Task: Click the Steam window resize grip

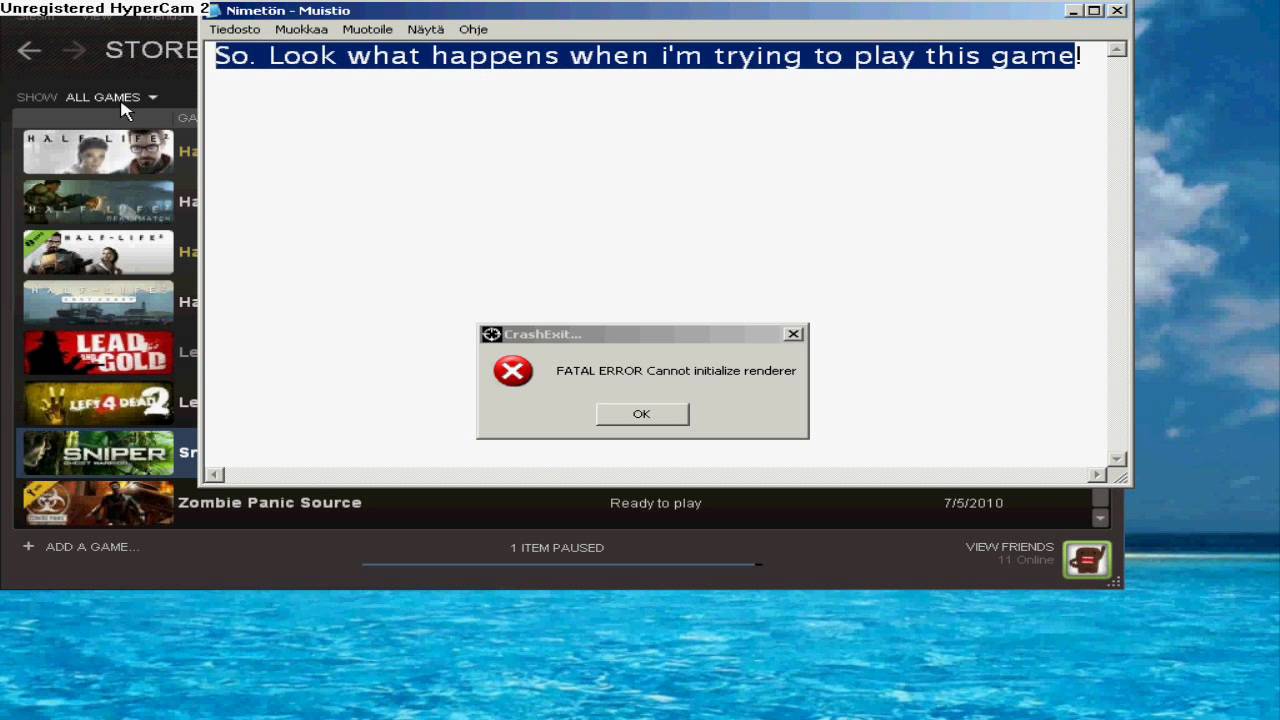Action: coord(1115,582)
